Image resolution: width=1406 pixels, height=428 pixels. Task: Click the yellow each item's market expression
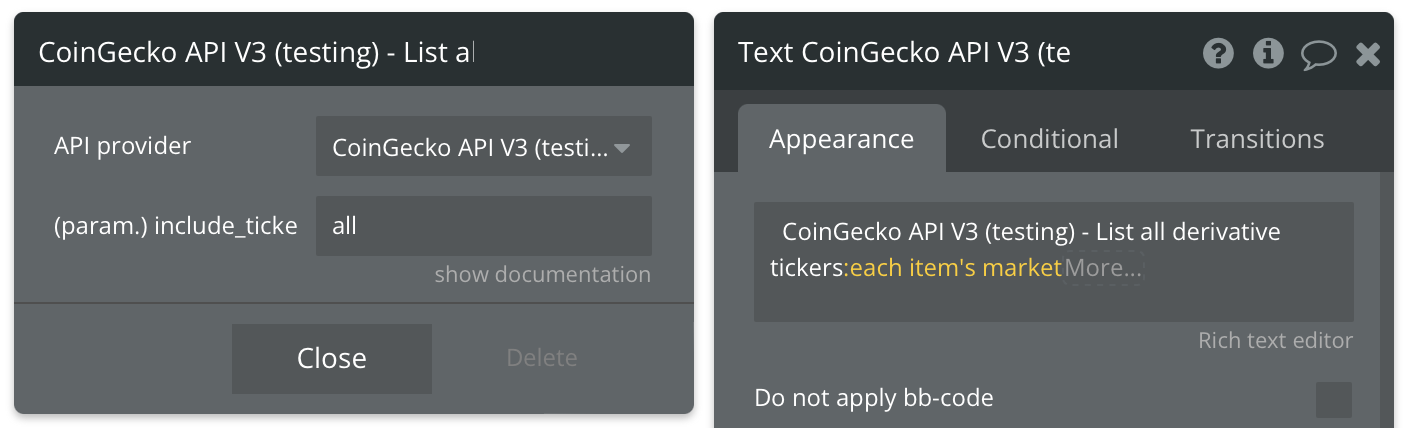point(955,267)
